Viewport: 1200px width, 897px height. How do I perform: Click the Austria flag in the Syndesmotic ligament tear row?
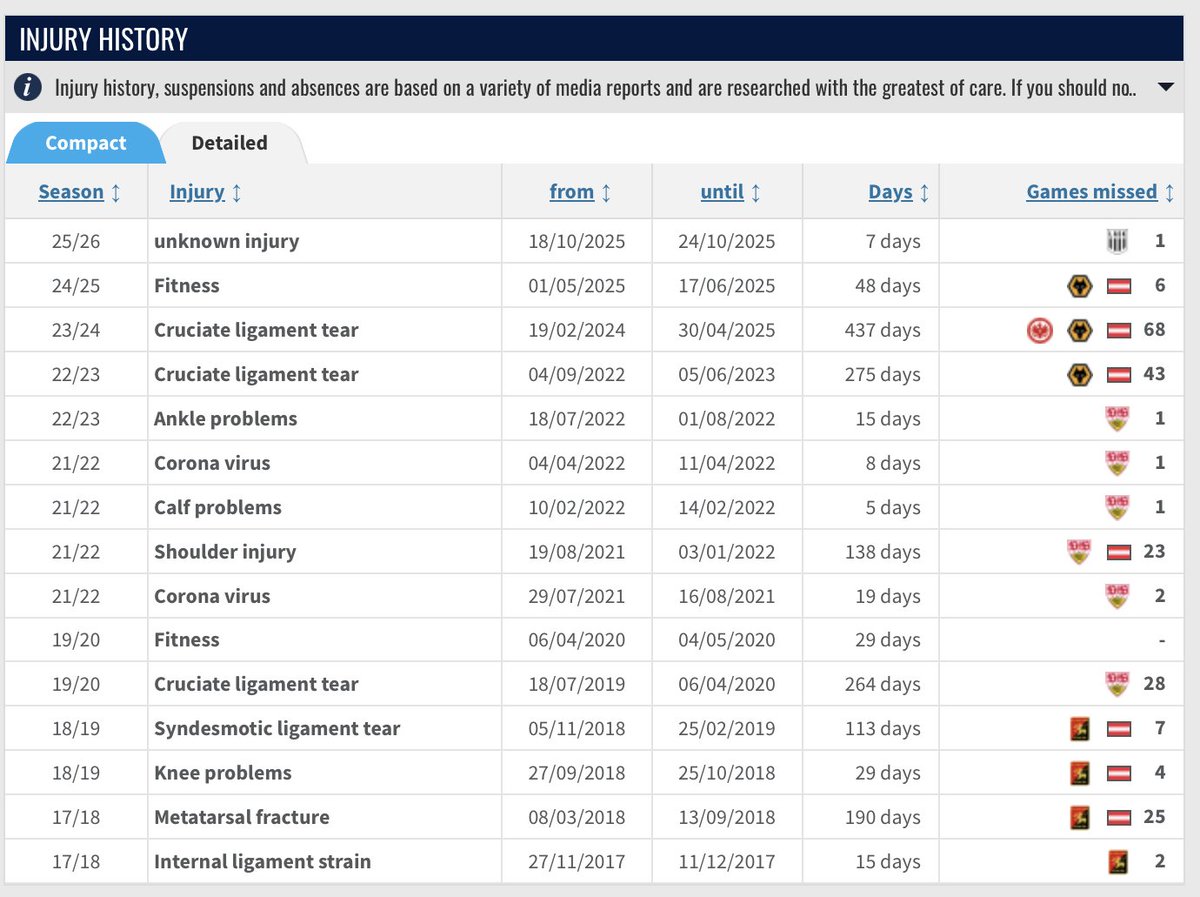[x=1118, y=728]
